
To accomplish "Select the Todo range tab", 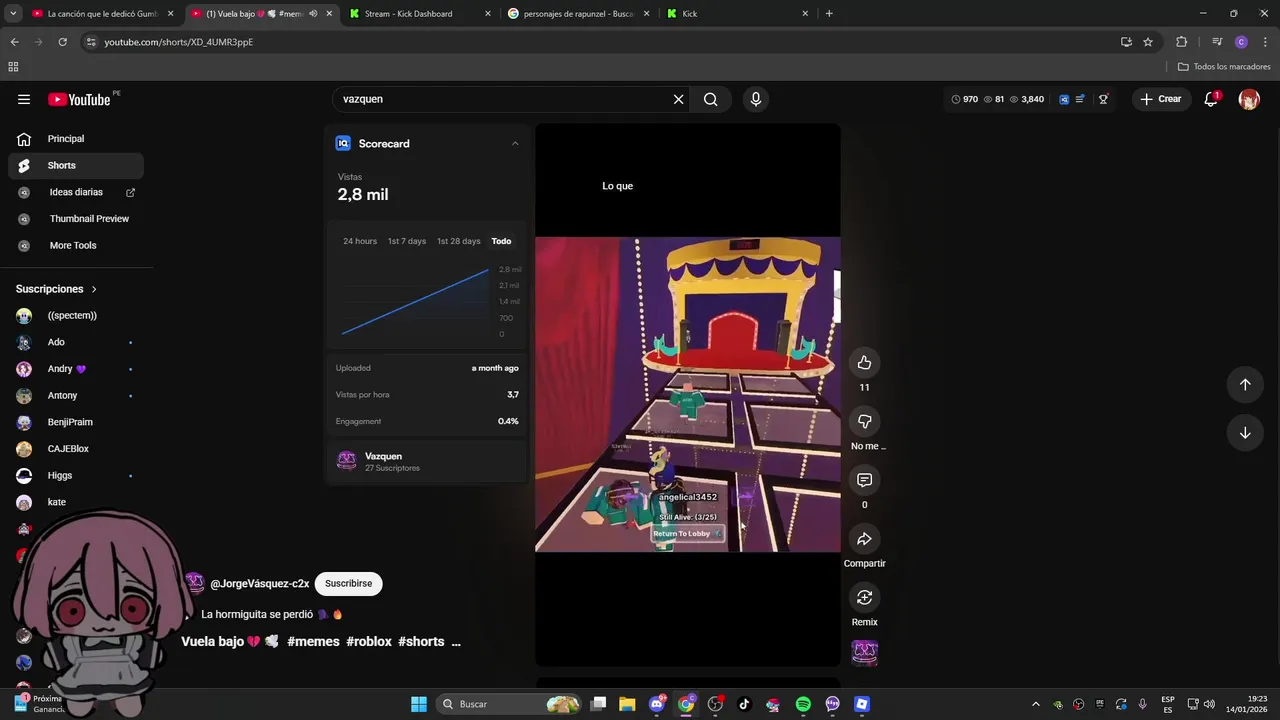I will pyautogui.click(x=501, y=241).
